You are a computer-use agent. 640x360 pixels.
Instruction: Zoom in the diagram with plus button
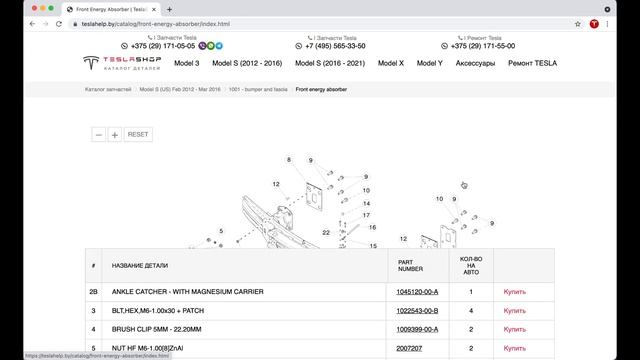click(x=115, y=135)
